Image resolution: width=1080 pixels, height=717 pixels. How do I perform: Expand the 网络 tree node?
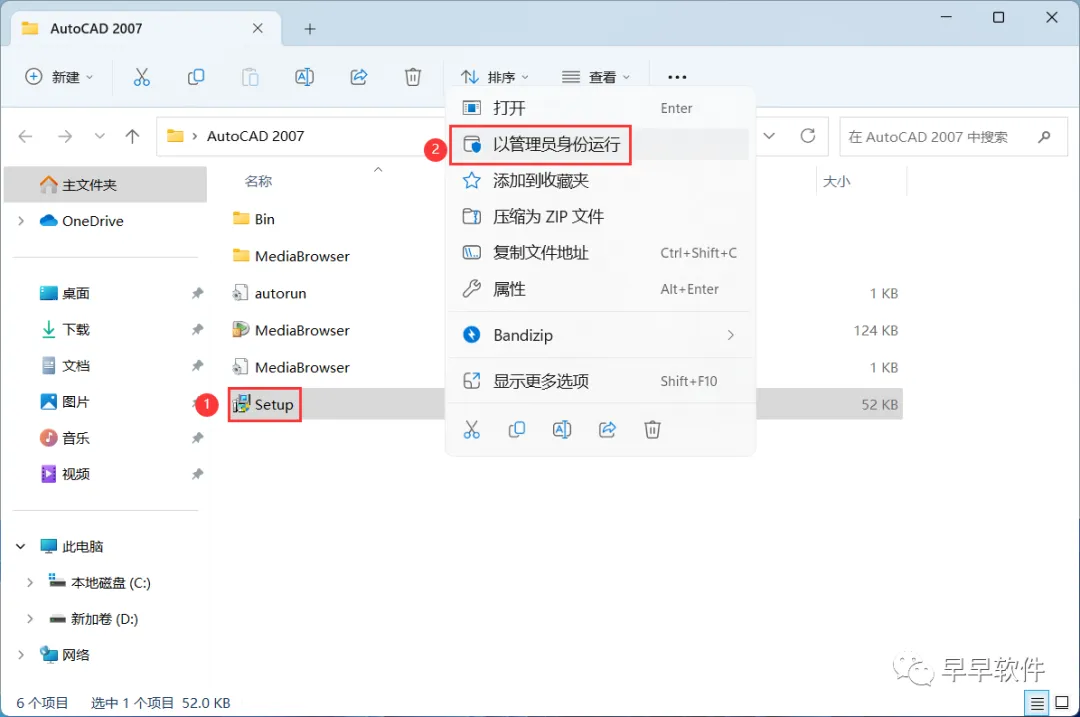[x=21, y=654]
